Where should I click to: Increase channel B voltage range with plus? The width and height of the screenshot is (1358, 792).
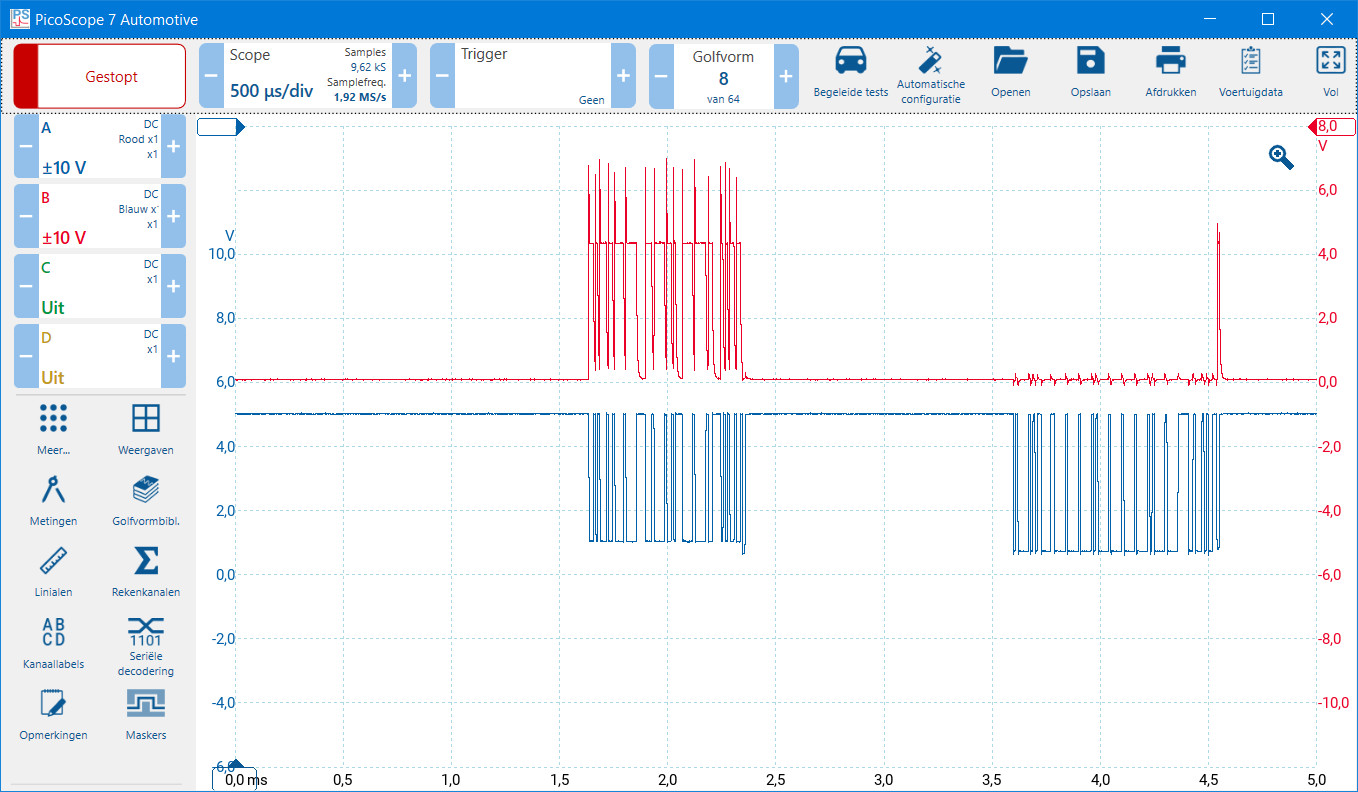click(173, 217)
